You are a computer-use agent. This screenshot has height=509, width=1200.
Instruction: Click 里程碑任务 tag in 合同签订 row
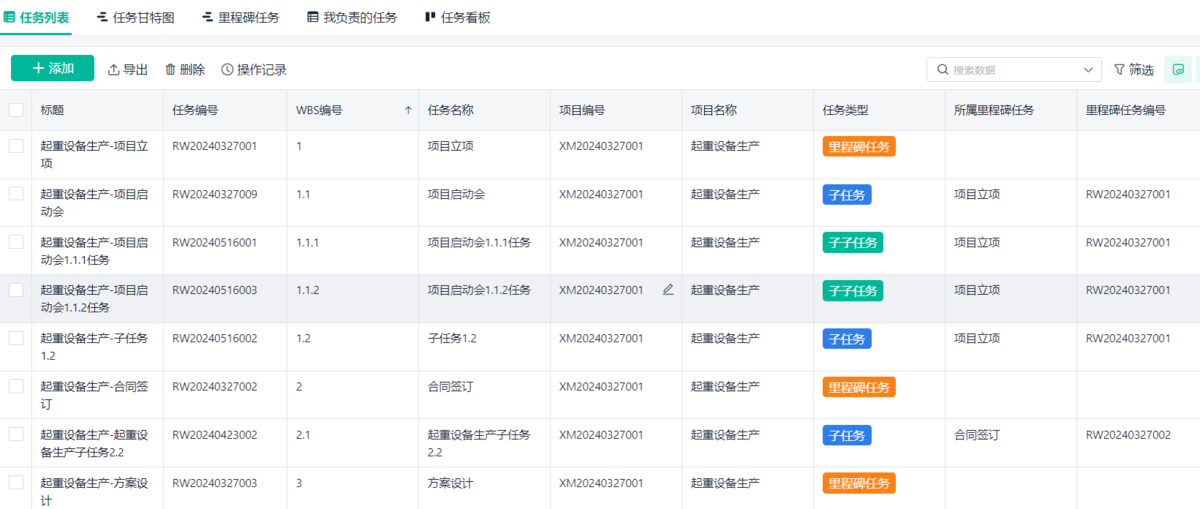point(859,386)
